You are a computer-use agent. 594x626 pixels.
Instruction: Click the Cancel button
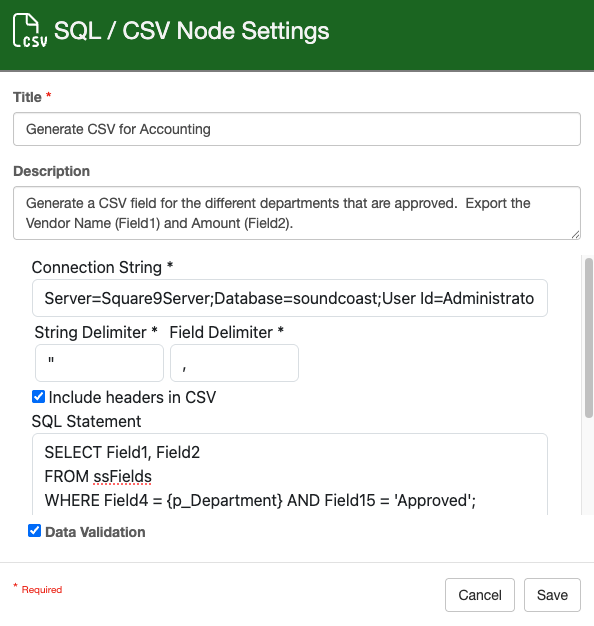480,595
